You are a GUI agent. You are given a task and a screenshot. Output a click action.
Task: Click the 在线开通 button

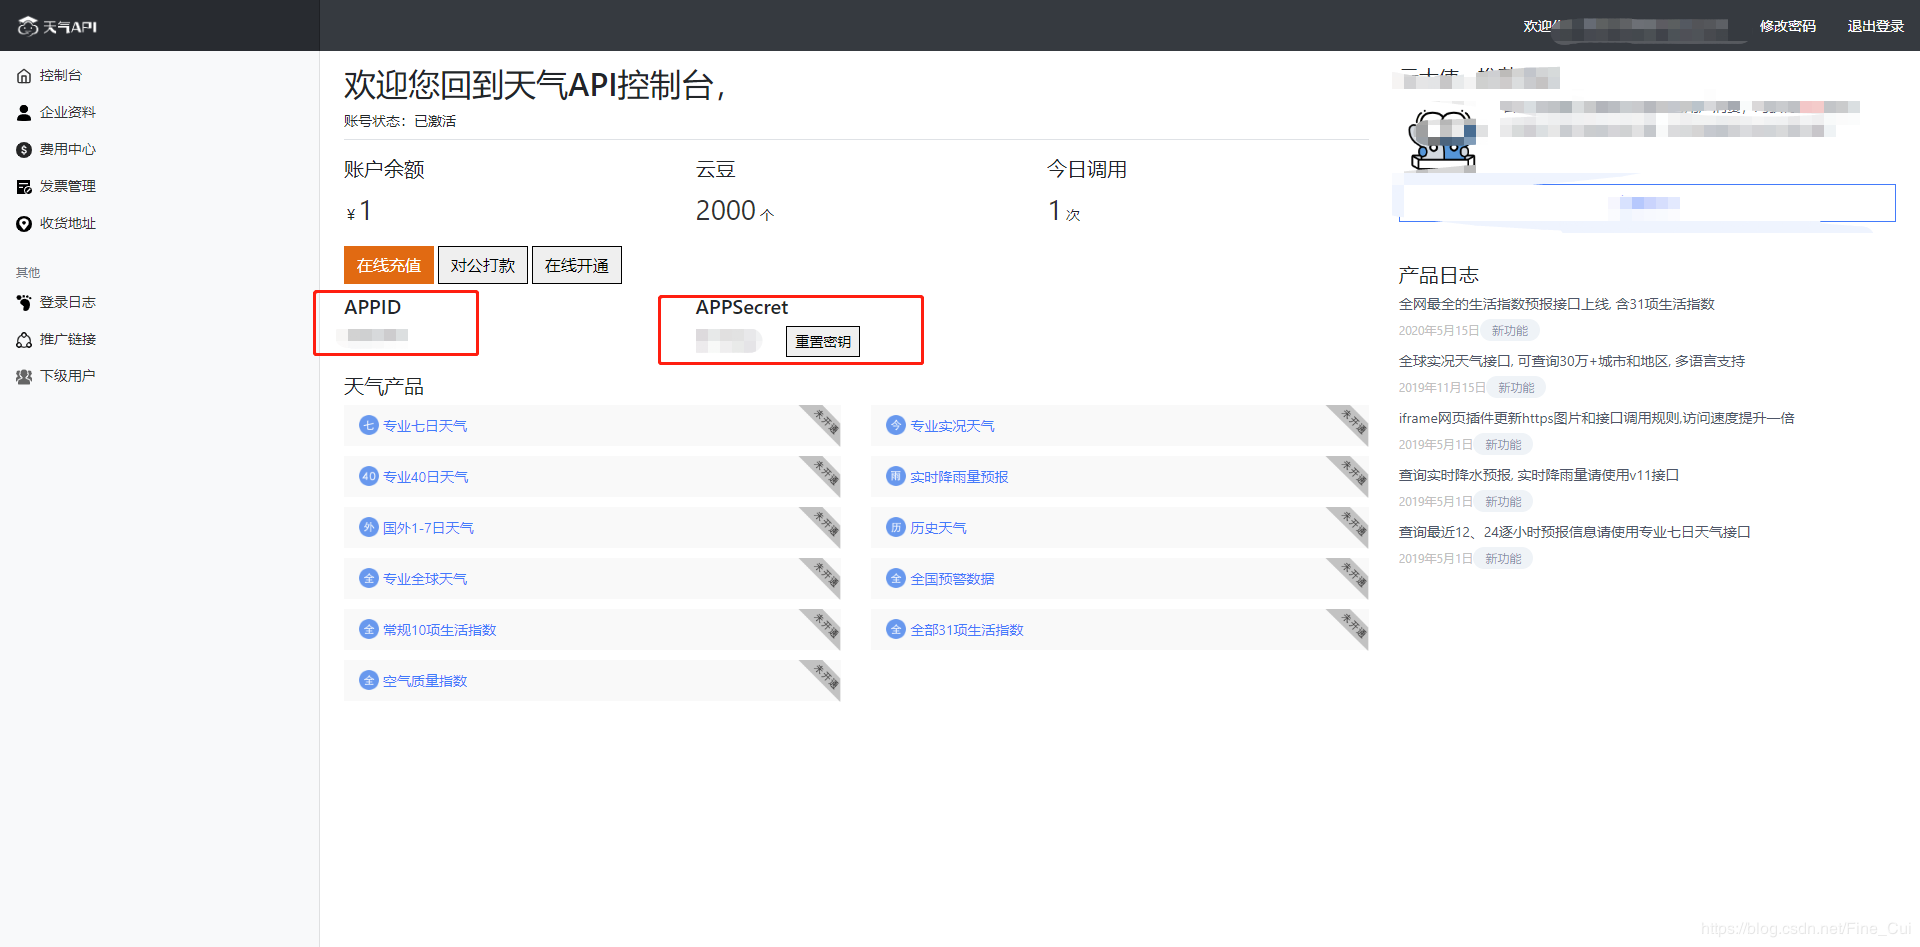point(576,265)
